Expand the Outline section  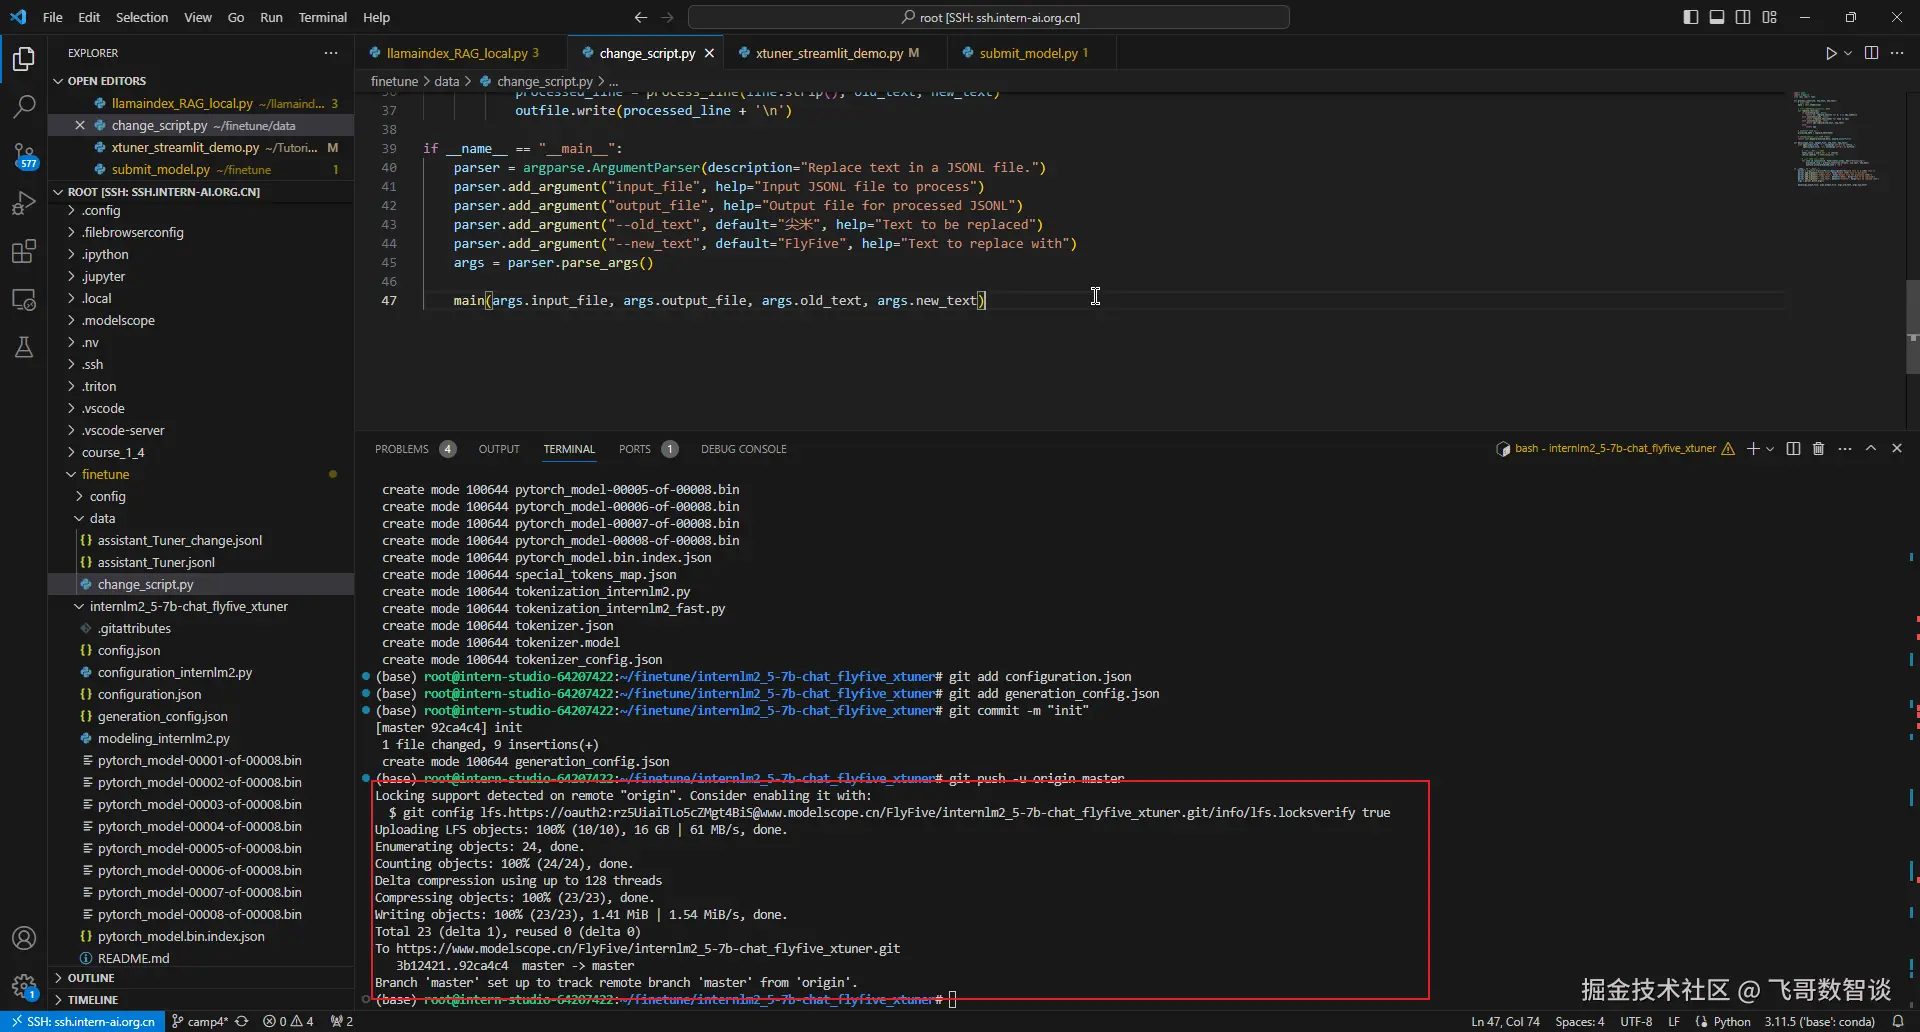pos(91,978)
